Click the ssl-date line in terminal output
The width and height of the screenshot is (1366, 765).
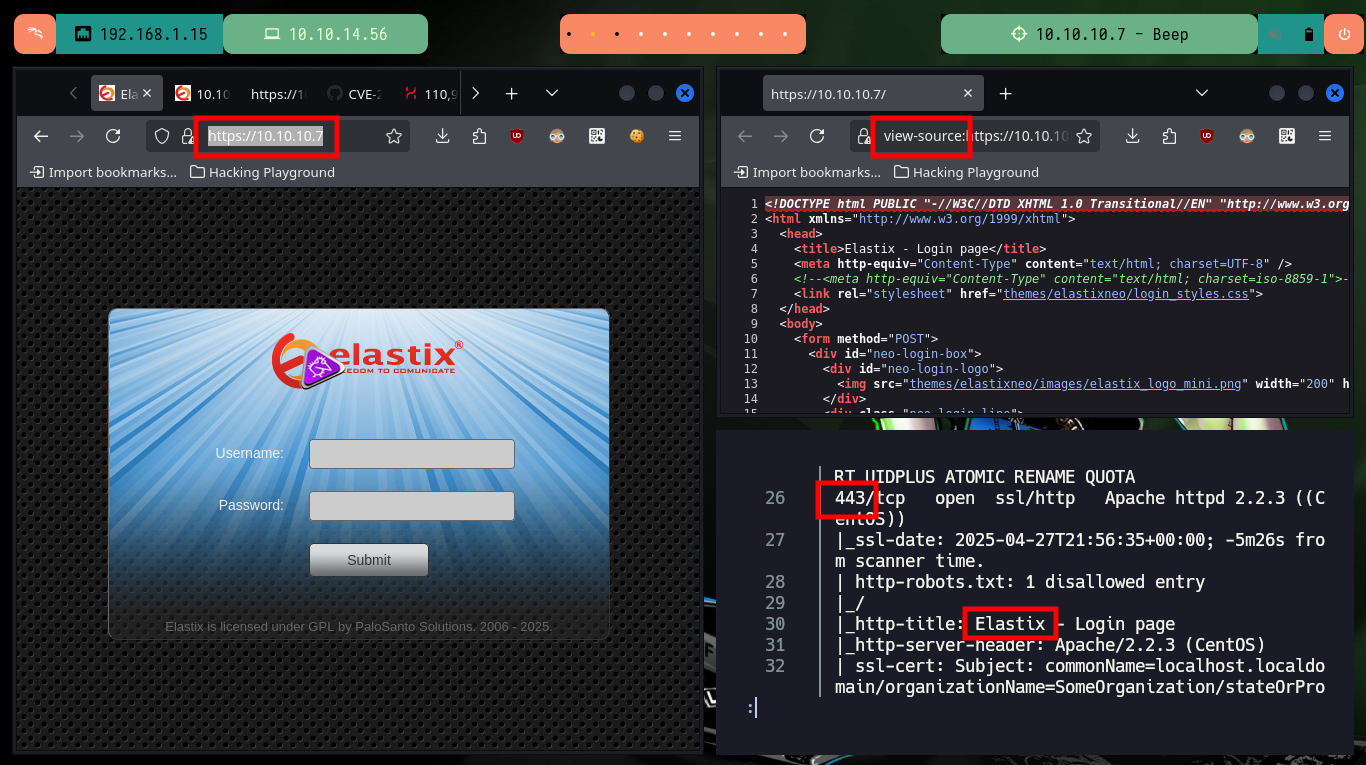(x=1080, y=551)
